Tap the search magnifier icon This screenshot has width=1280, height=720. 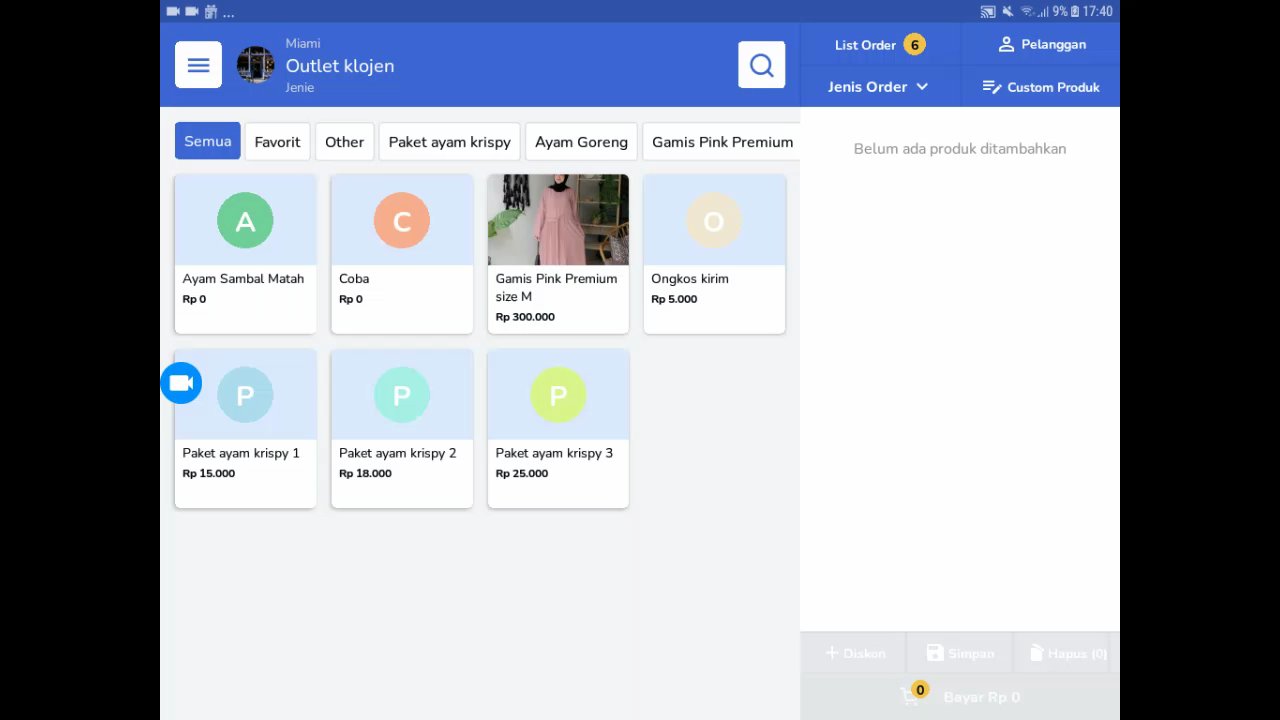[x=761, y=65]
